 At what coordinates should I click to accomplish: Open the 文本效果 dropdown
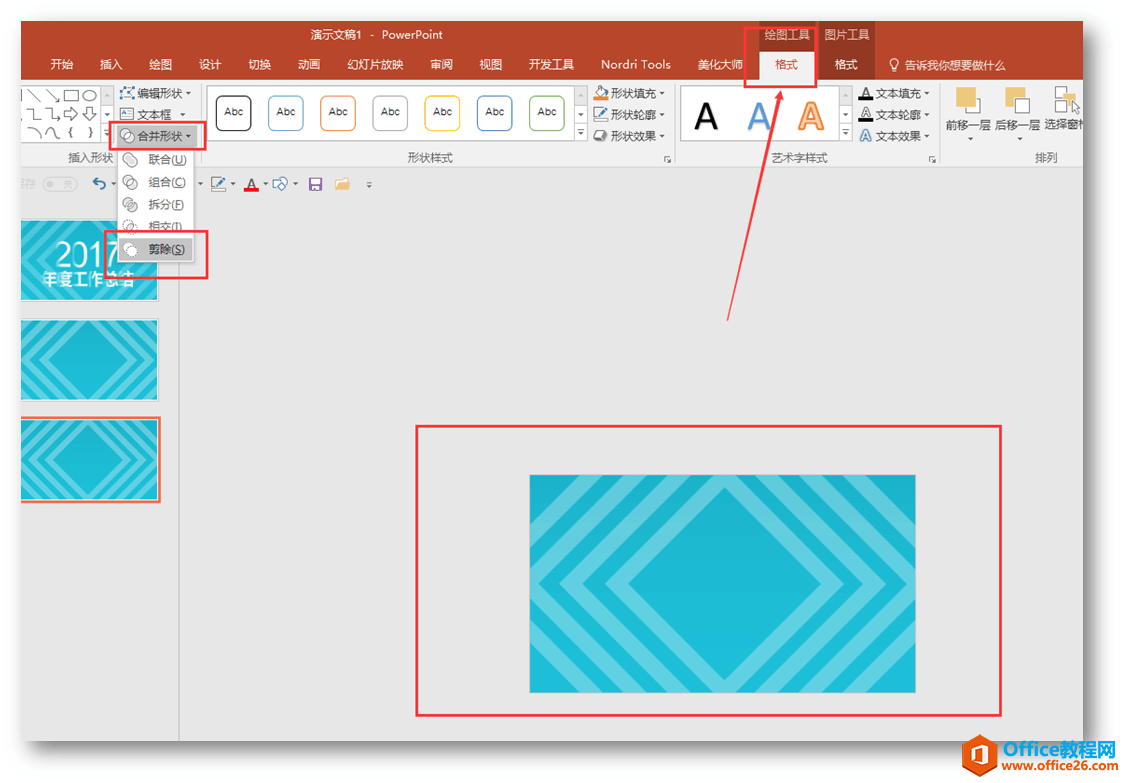tap(894, 136)
